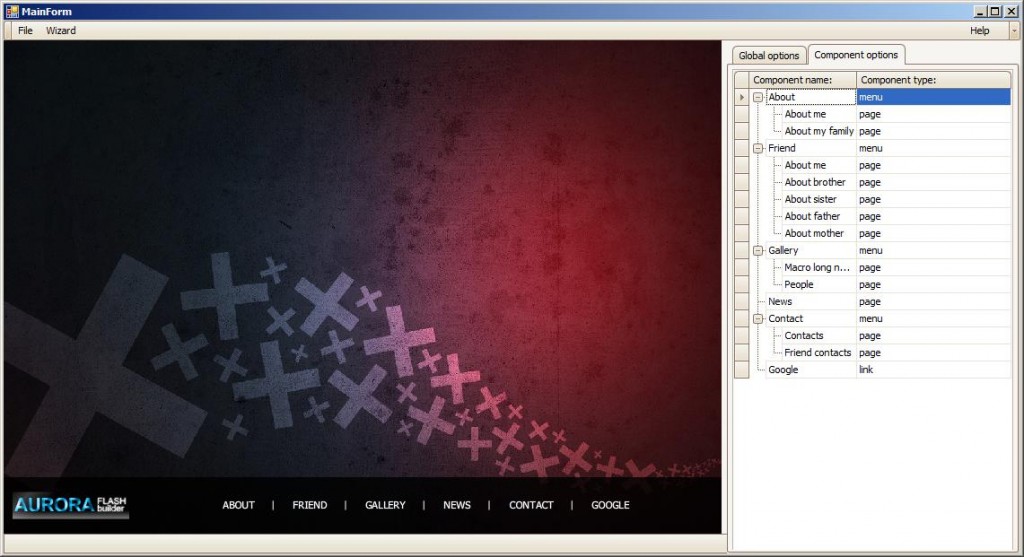Click the toolbar overflow arrow beside Help
Screen dimensions: 1024x557
[x=1014, y=31]
